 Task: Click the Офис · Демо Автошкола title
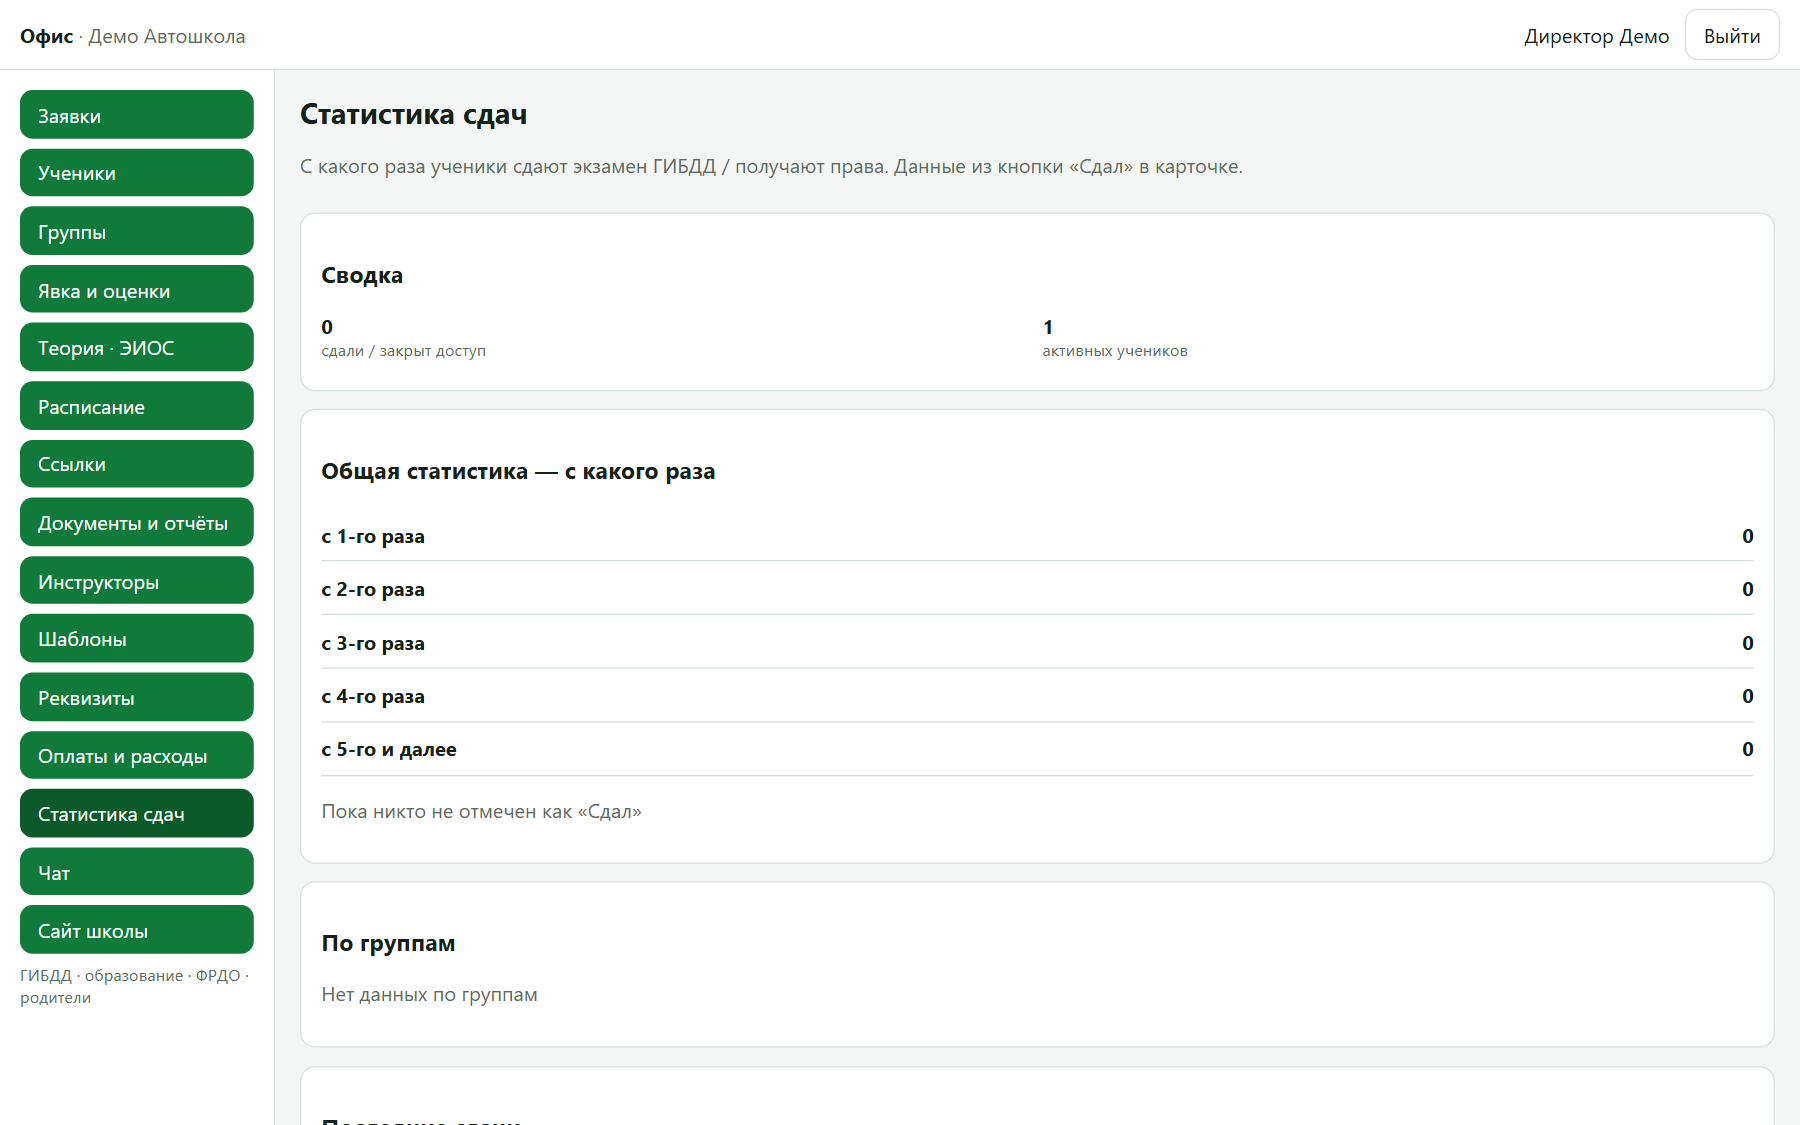click(x=132, y=36)
